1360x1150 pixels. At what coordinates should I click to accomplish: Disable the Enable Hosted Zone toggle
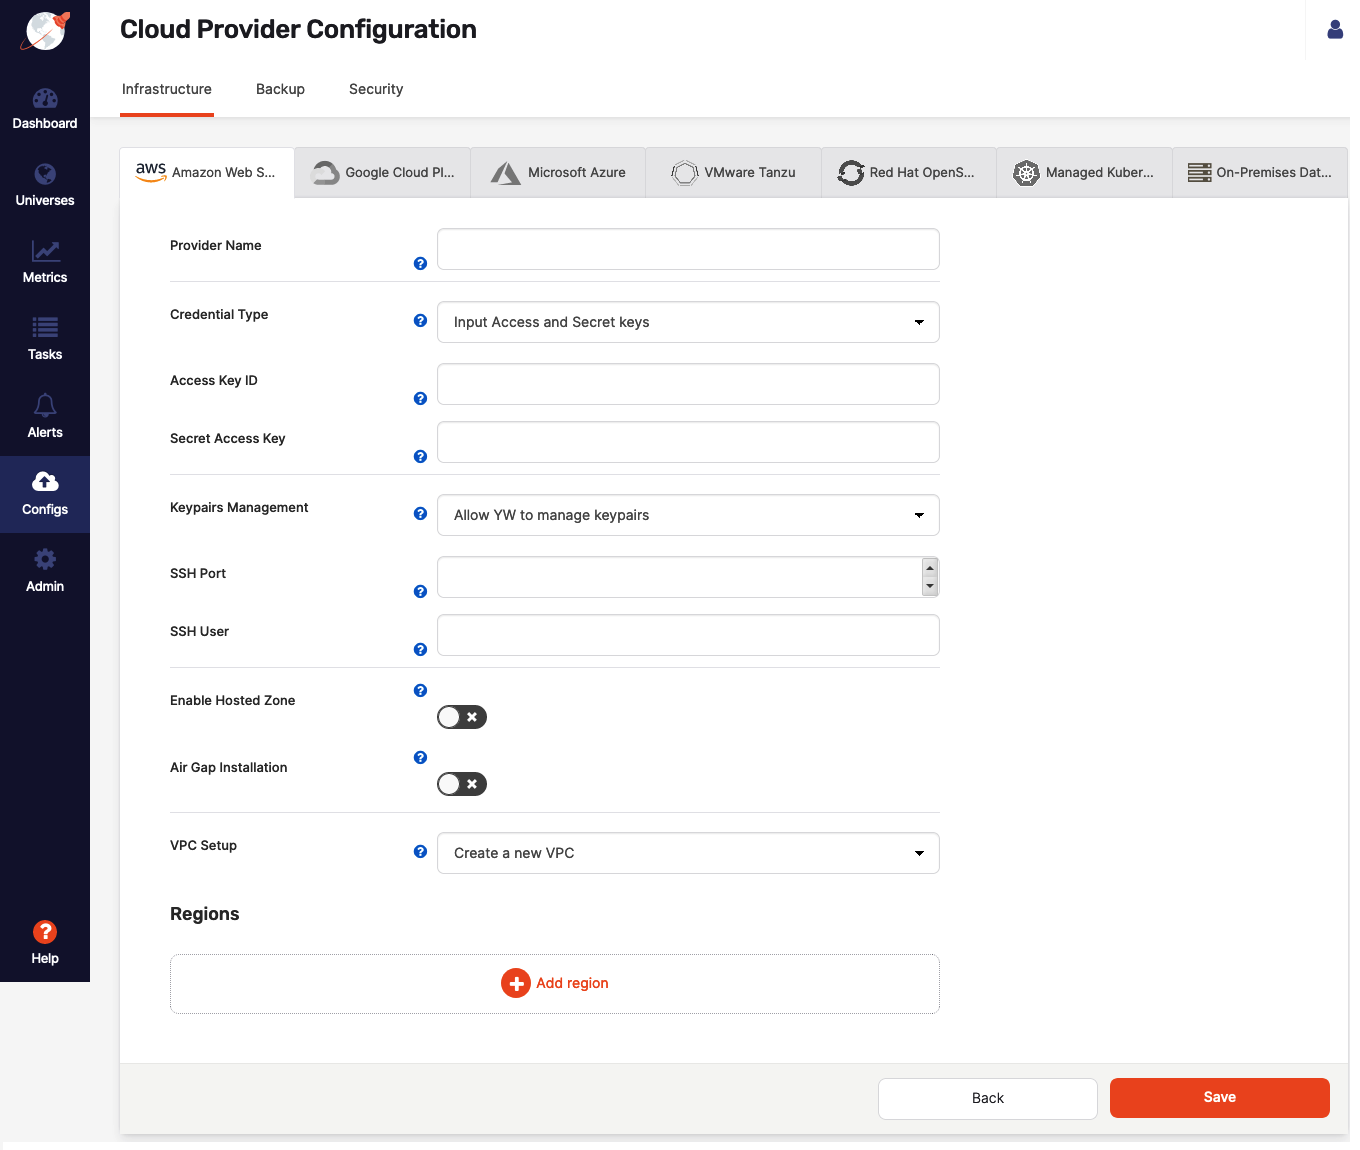pyautogui.click(x=461, y=717)
